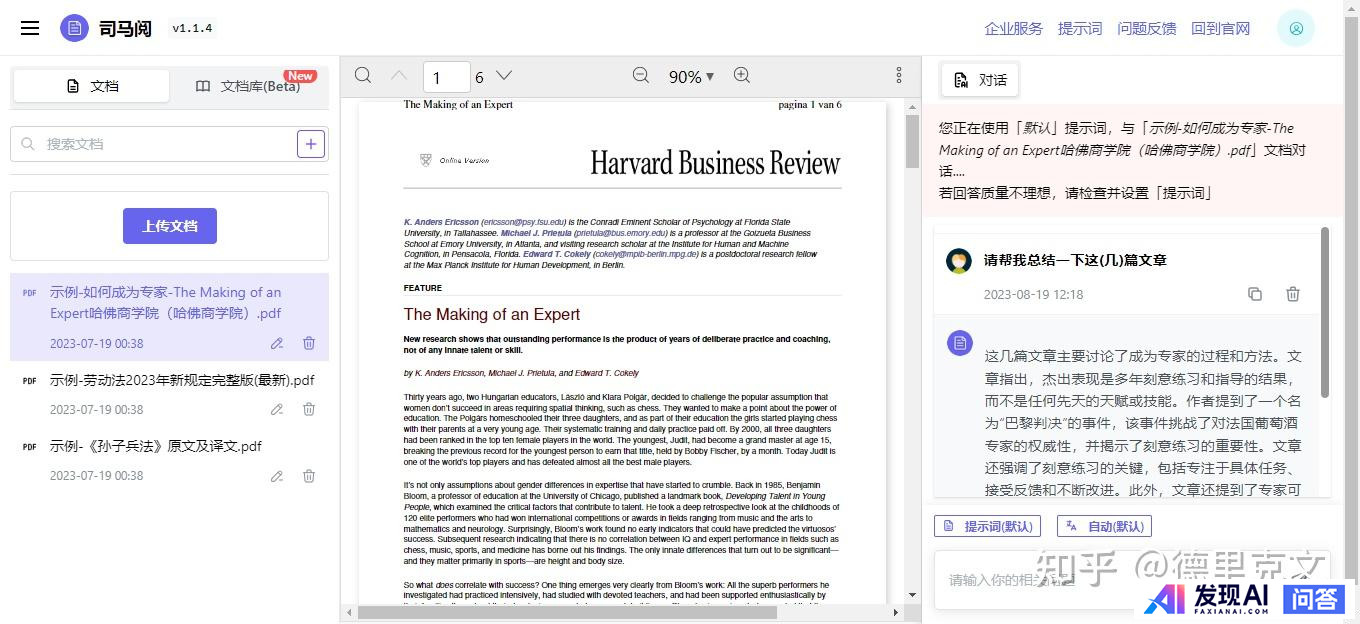
Task: Open PDF viewer three-dot more options
Action: click(x=899, y=76)
